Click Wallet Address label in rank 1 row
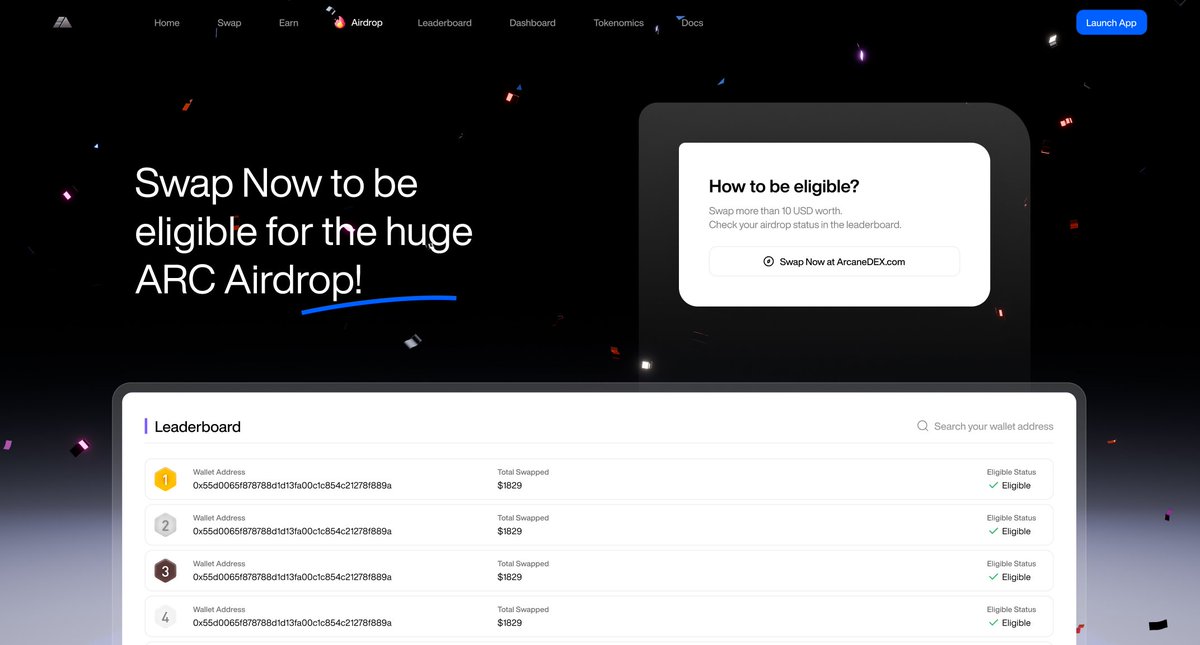The image size is (1200, 645). click(219, 472)
